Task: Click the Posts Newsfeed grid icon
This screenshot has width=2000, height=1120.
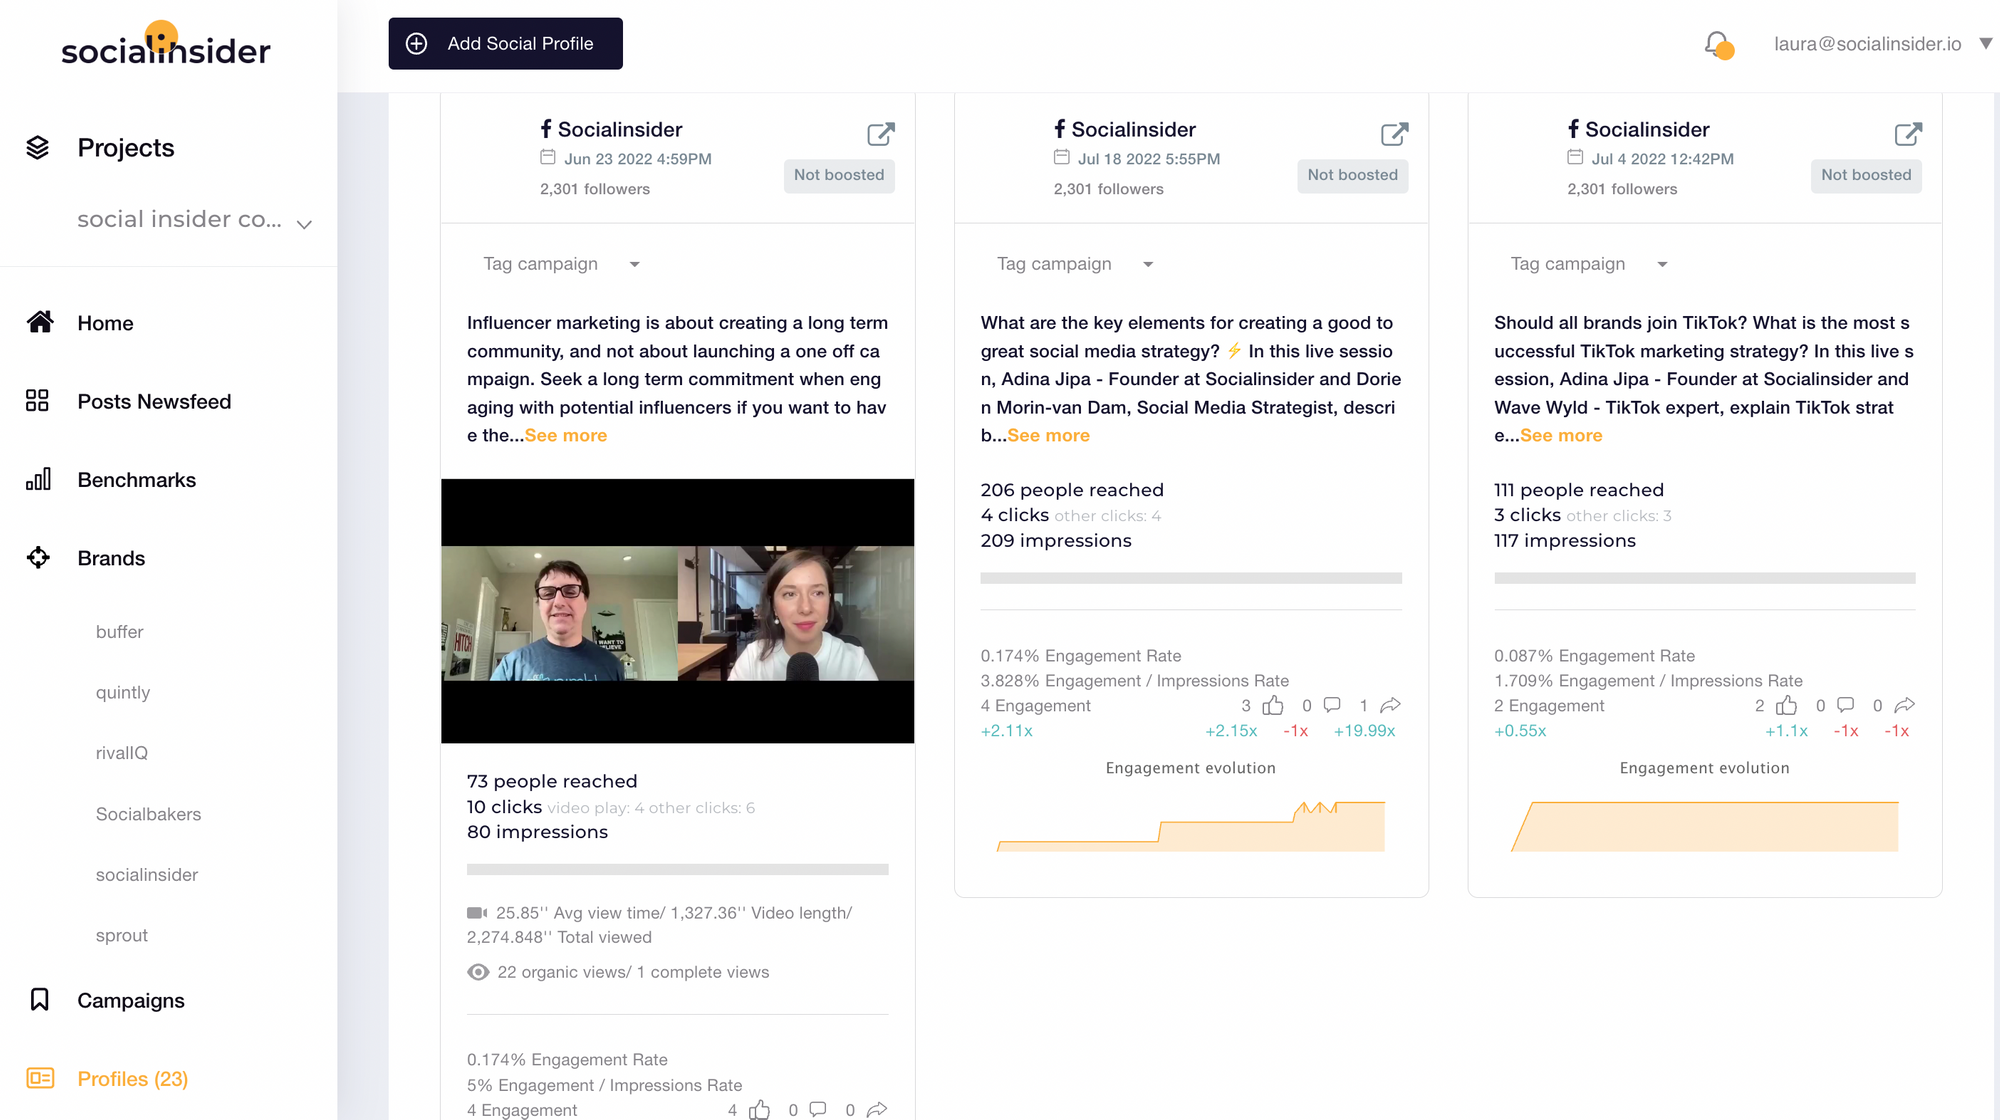Action: [x=37, y=401]
